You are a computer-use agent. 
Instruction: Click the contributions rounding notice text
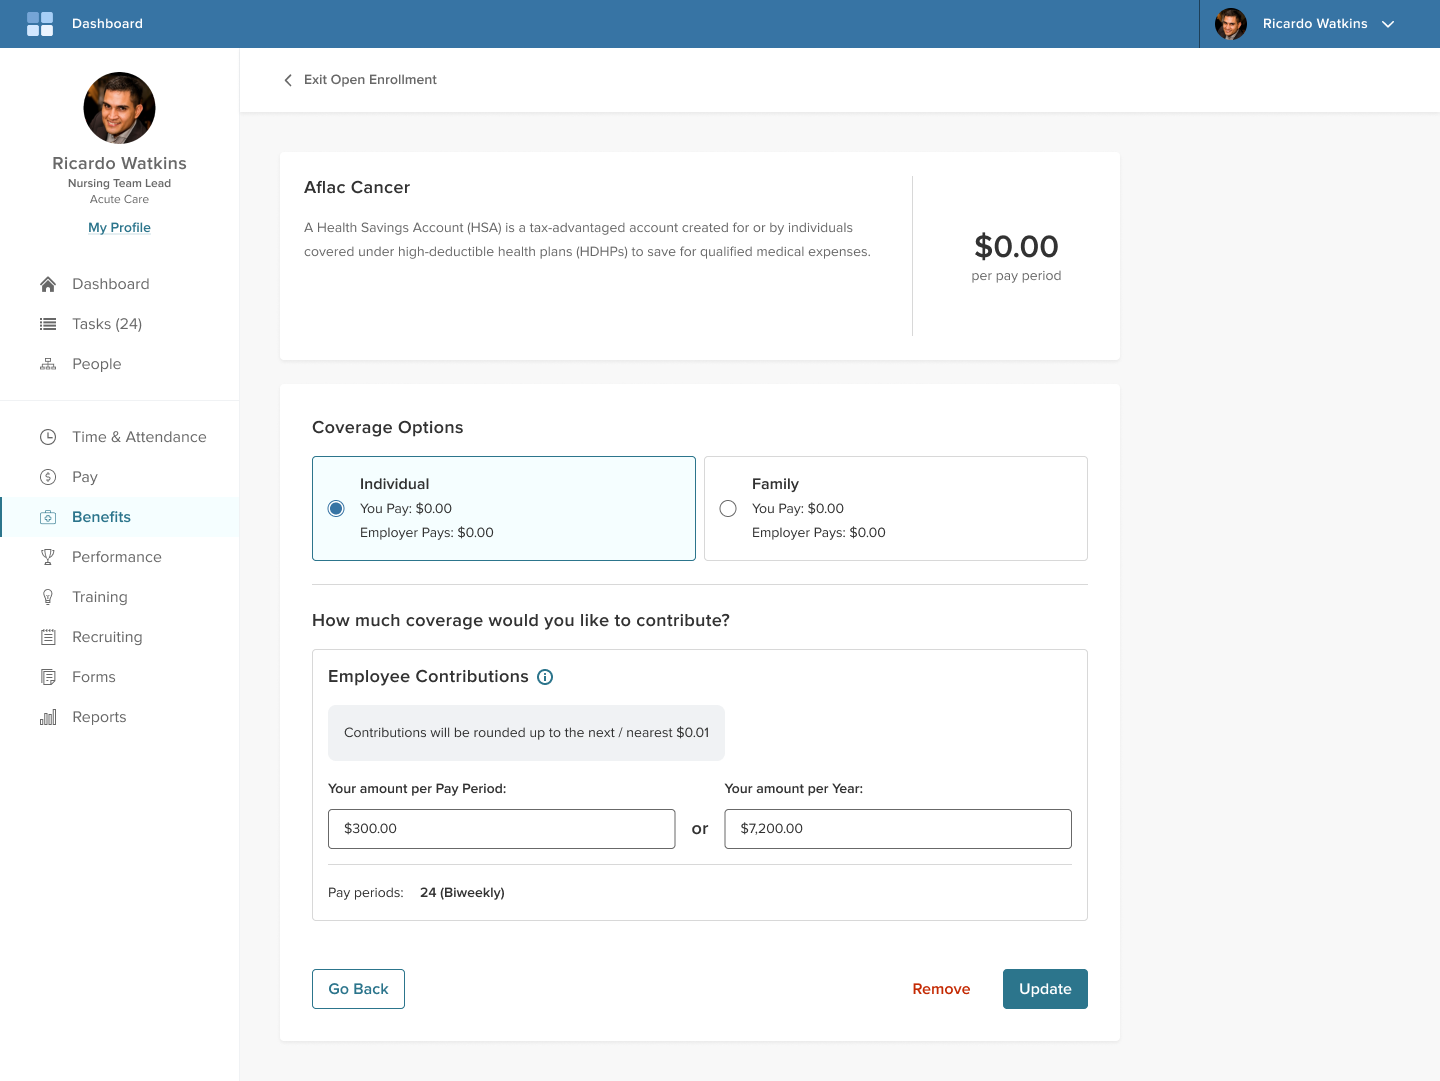(x=526, y=733)
